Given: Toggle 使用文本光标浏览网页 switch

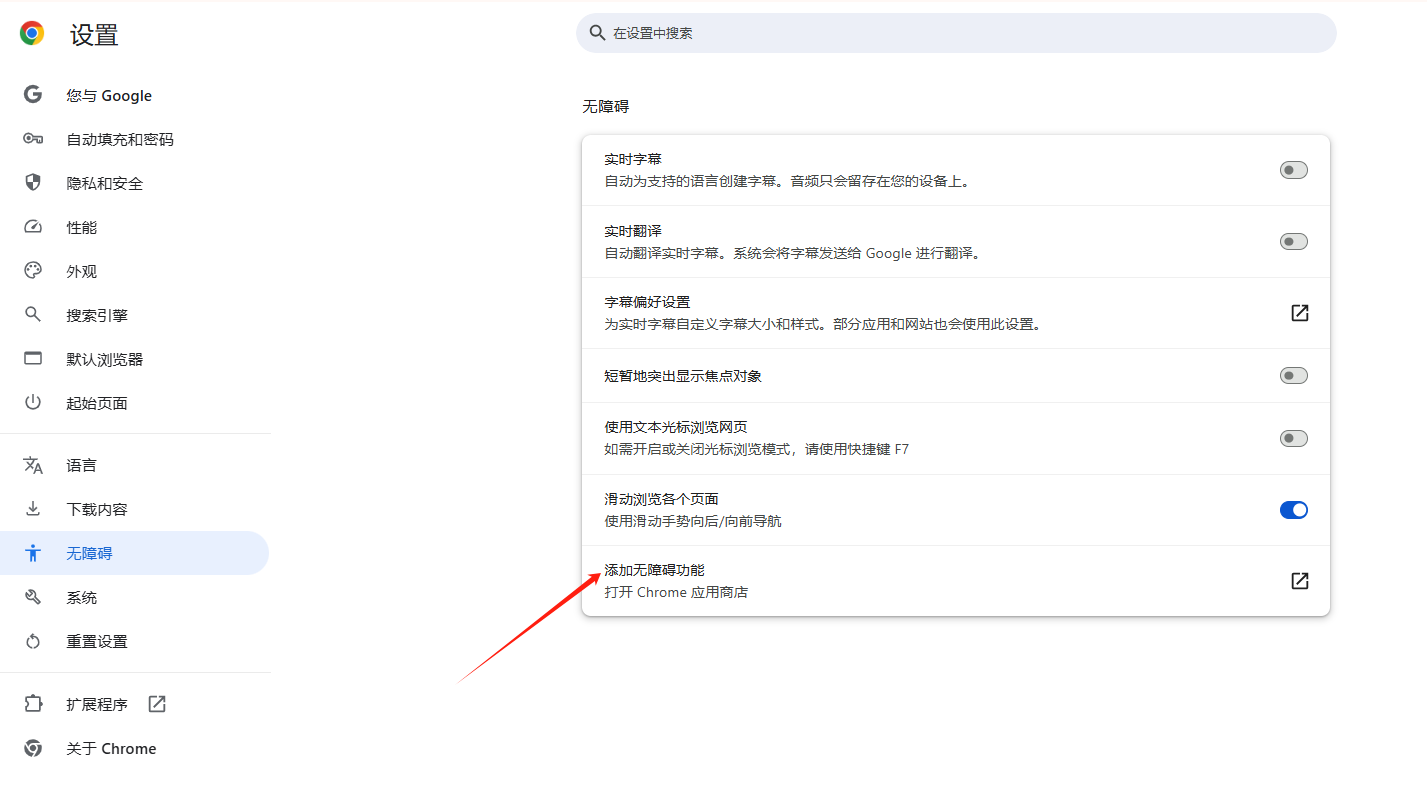Looking at the screenshot, I should (1294, 438).
